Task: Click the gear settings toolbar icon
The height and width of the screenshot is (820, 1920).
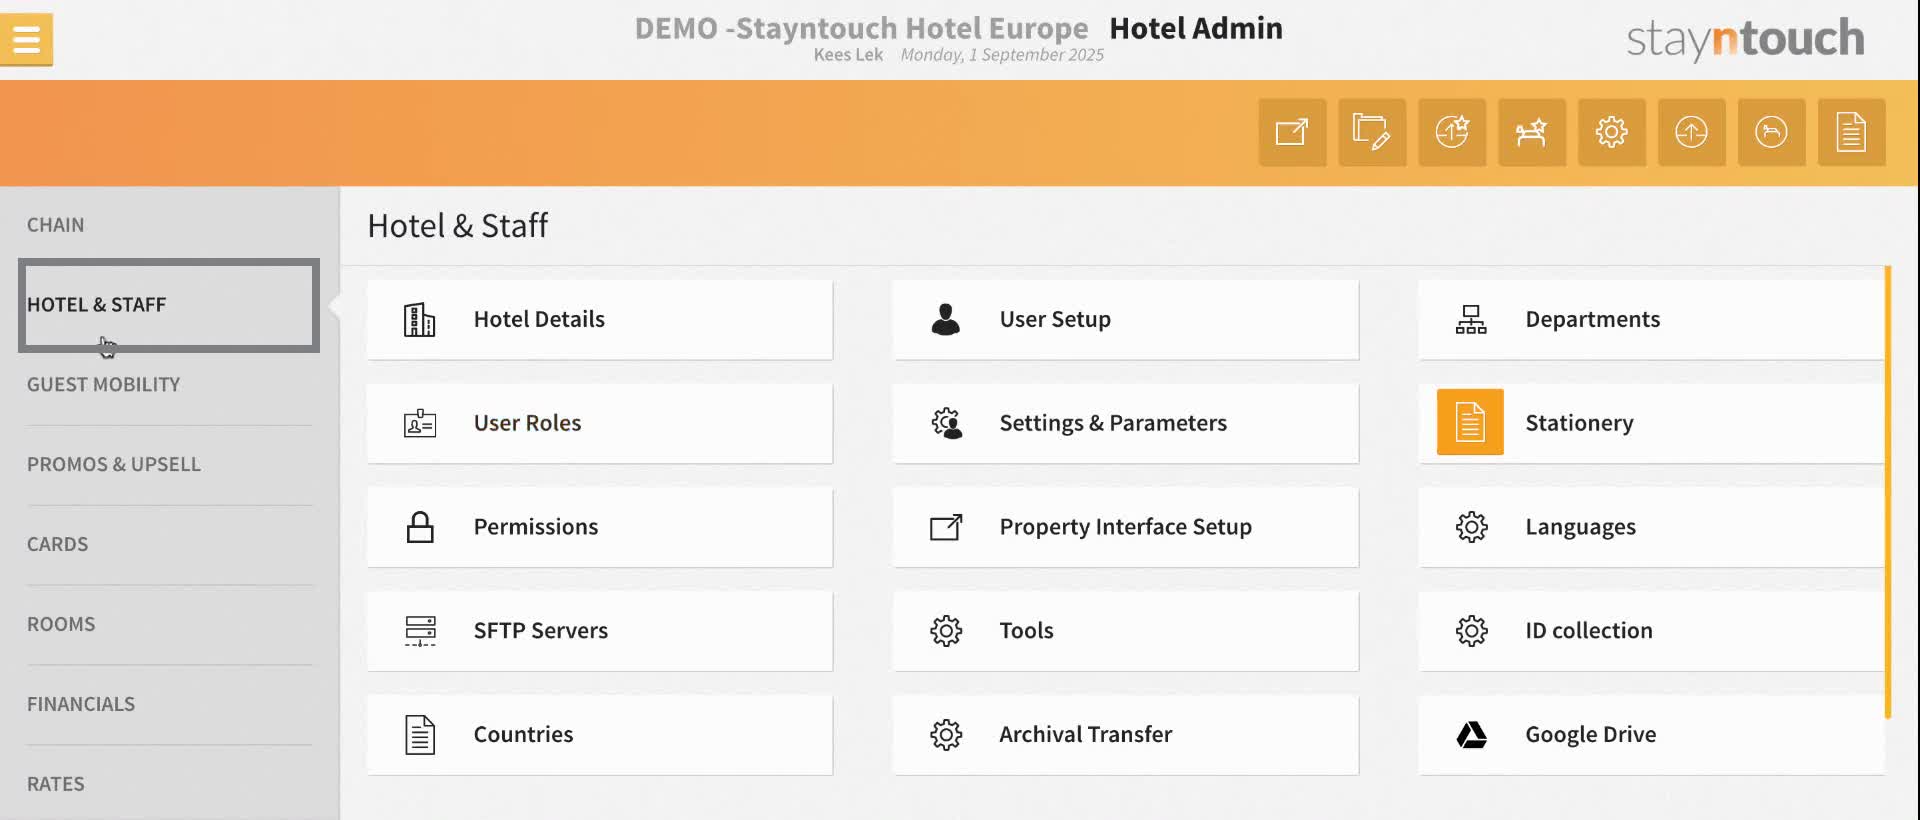Action: pos(1612,132)
